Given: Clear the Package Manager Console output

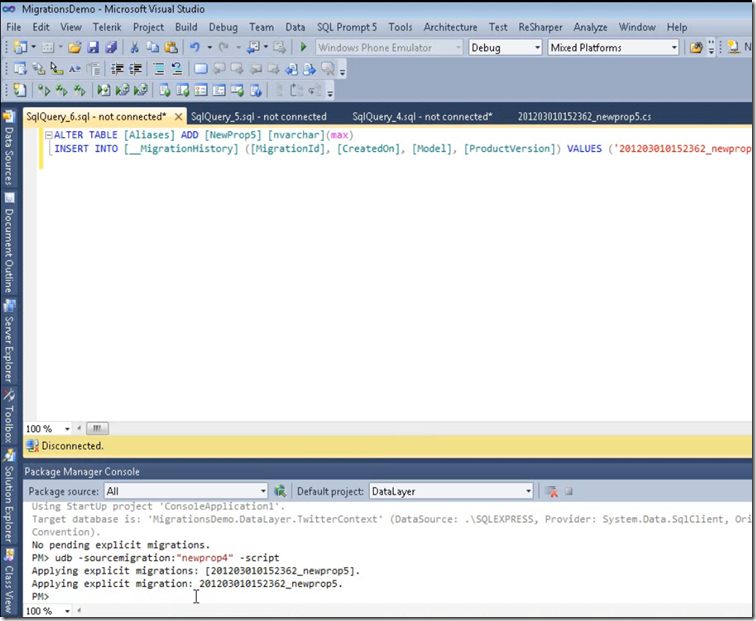Looking at the screenshot, I should (551, 491).
